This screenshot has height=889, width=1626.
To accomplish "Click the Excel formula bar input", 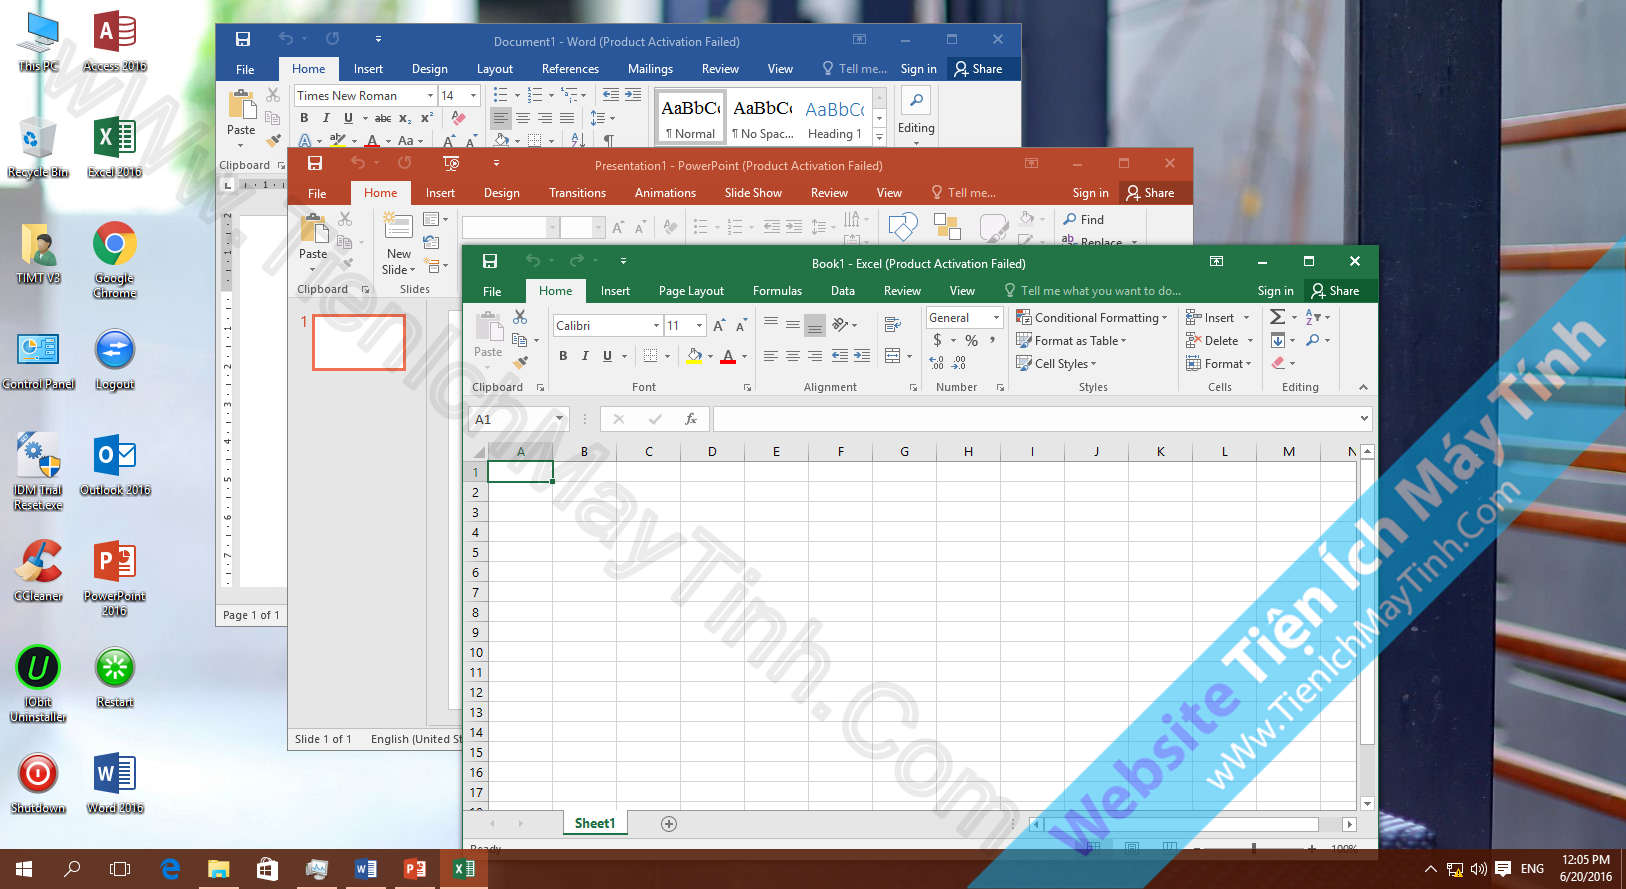I will (x=1035, y=419).
